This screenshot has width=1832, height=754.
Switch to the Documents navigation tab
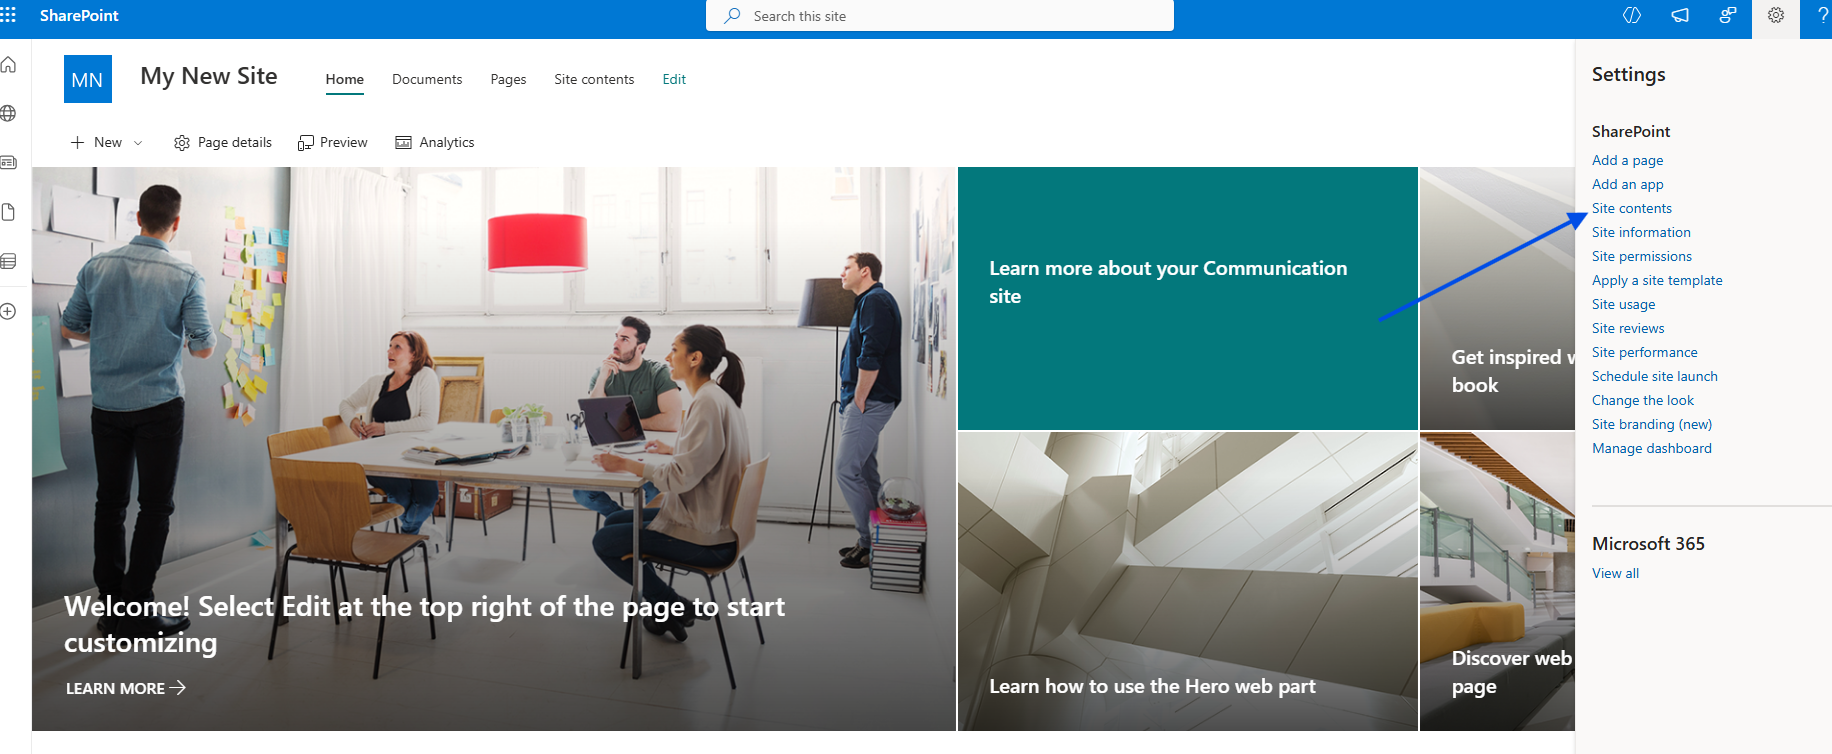427,79
